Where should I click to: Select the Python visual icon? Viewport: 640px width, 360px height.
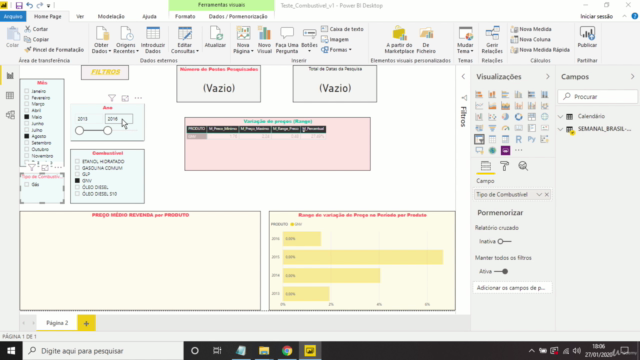531,139
